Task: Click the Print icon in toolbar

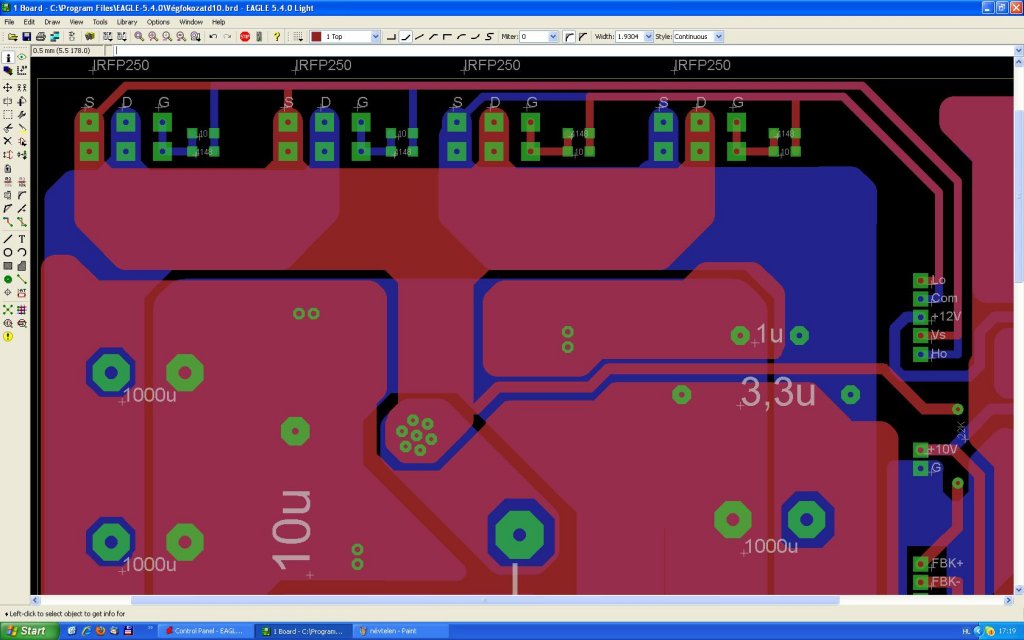Action: tap(40, 37)
